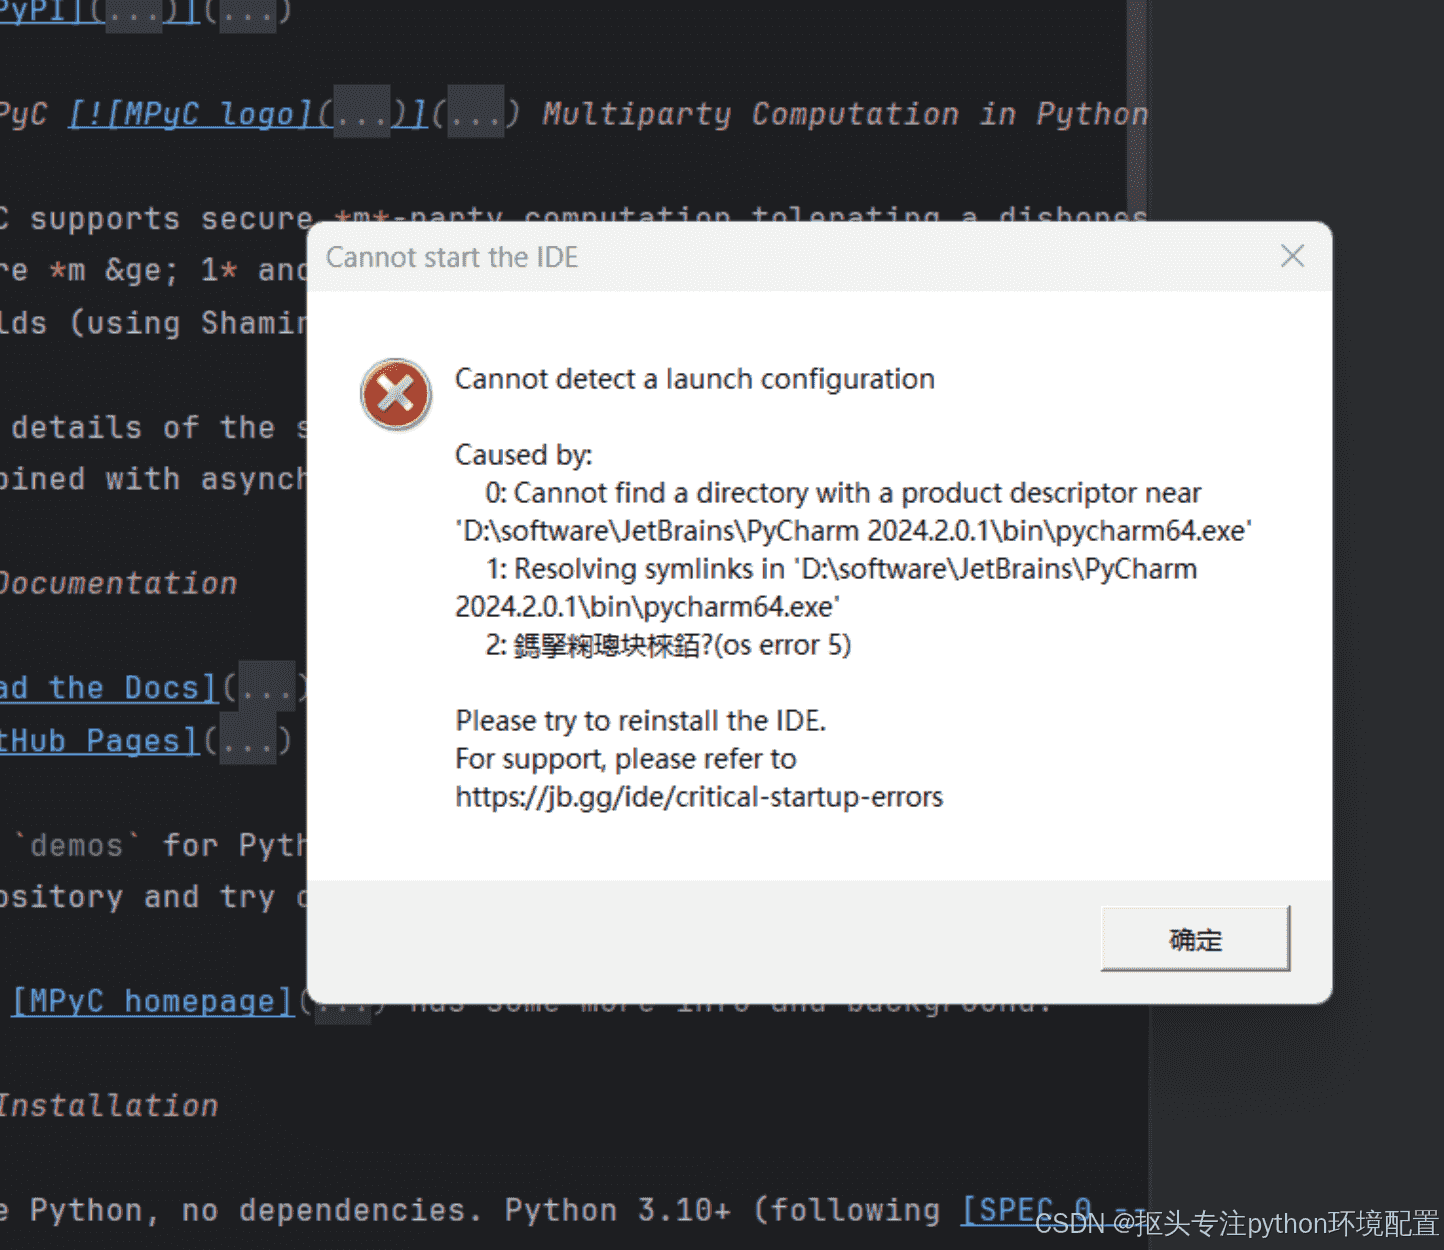Click the jb.gg critical-startup-errors URL text
The height and width of the screenshot is (1250, 1444).
[699, 797]
